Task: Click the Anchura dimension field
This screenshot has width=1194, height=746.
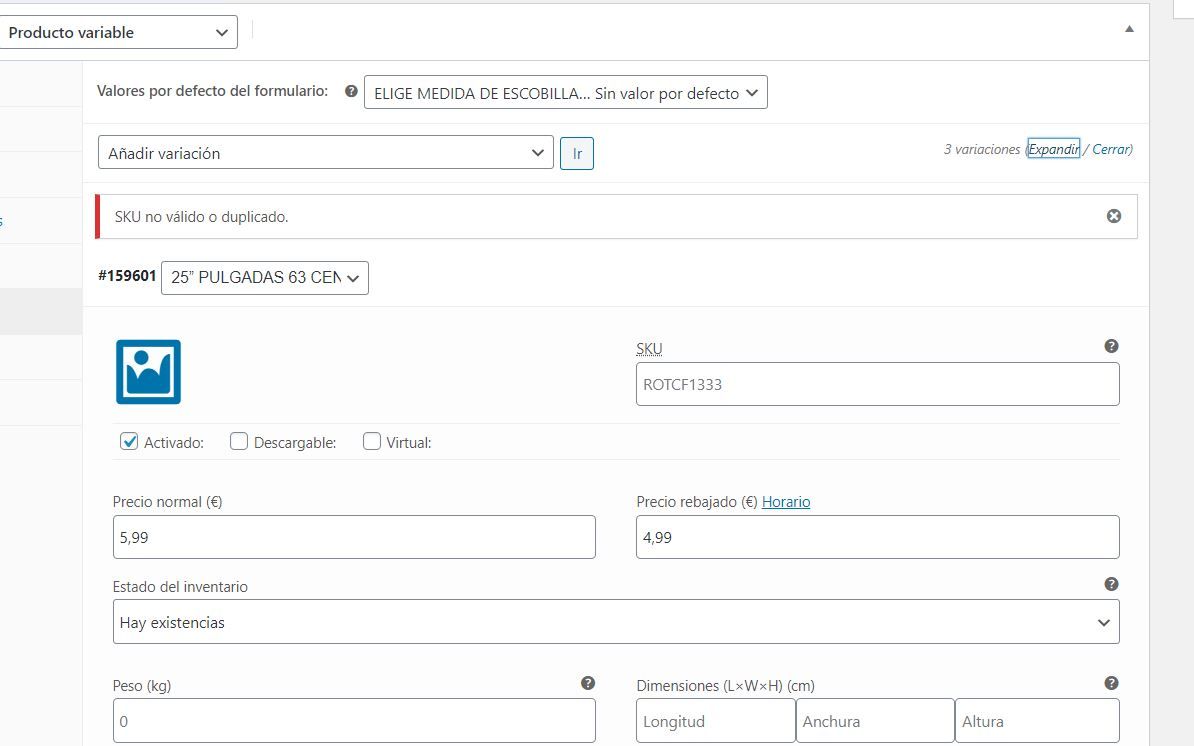Action: click(x=875, y=721)
